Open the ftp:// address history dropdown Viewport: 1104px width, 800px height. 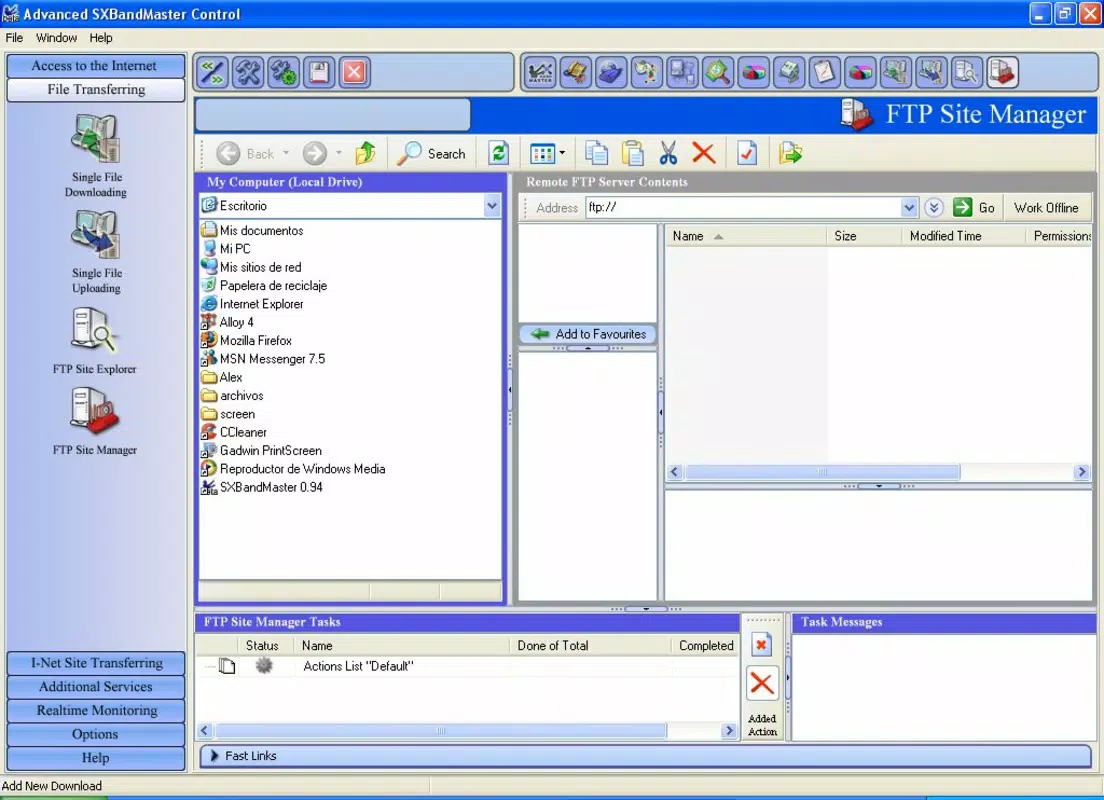(x=909, y=208)
